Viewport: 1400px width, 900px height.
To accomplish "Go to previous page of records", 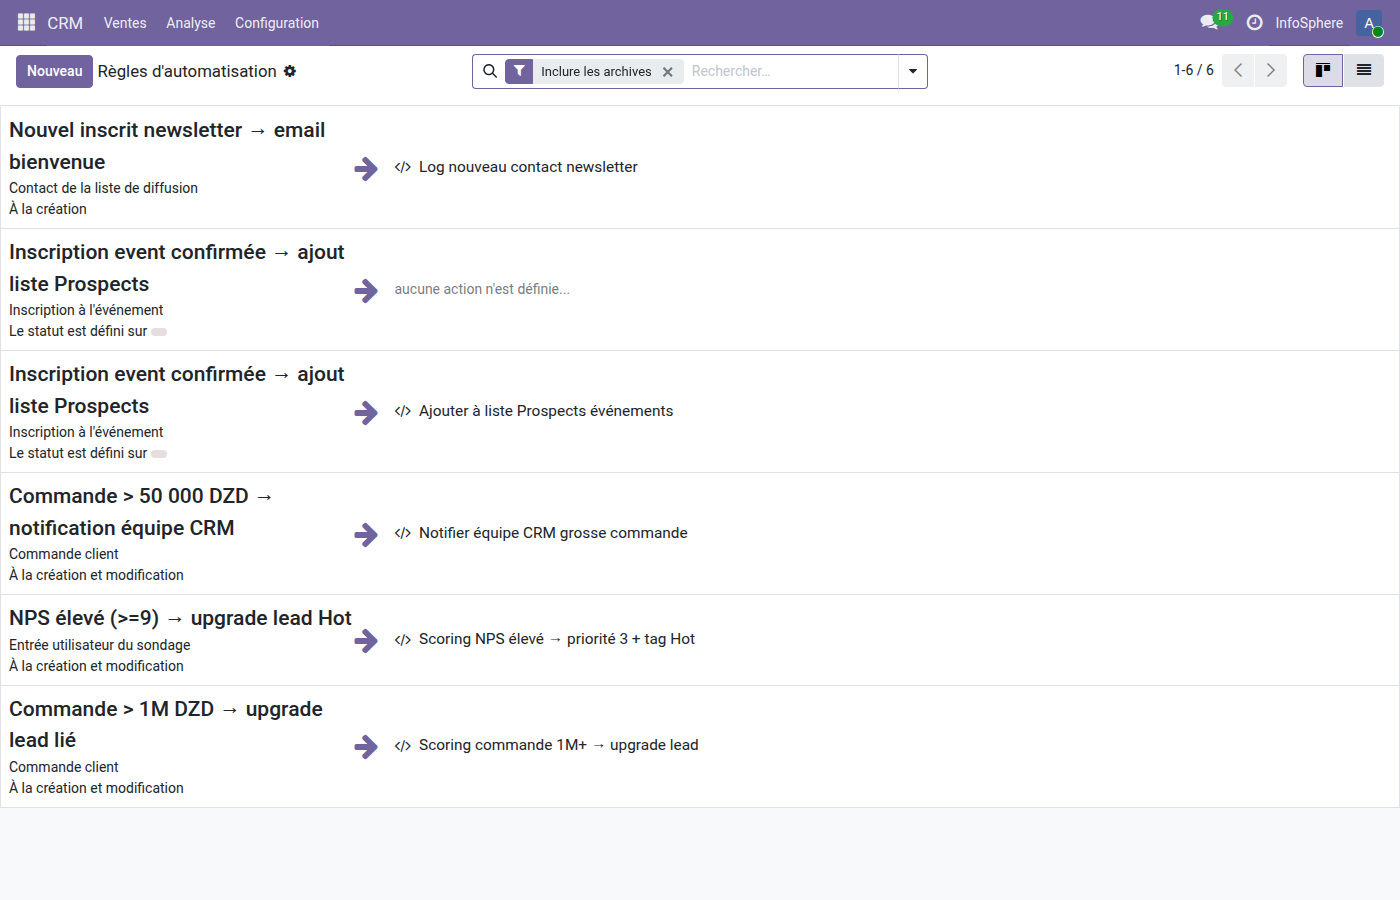I will coord(1238,70).
